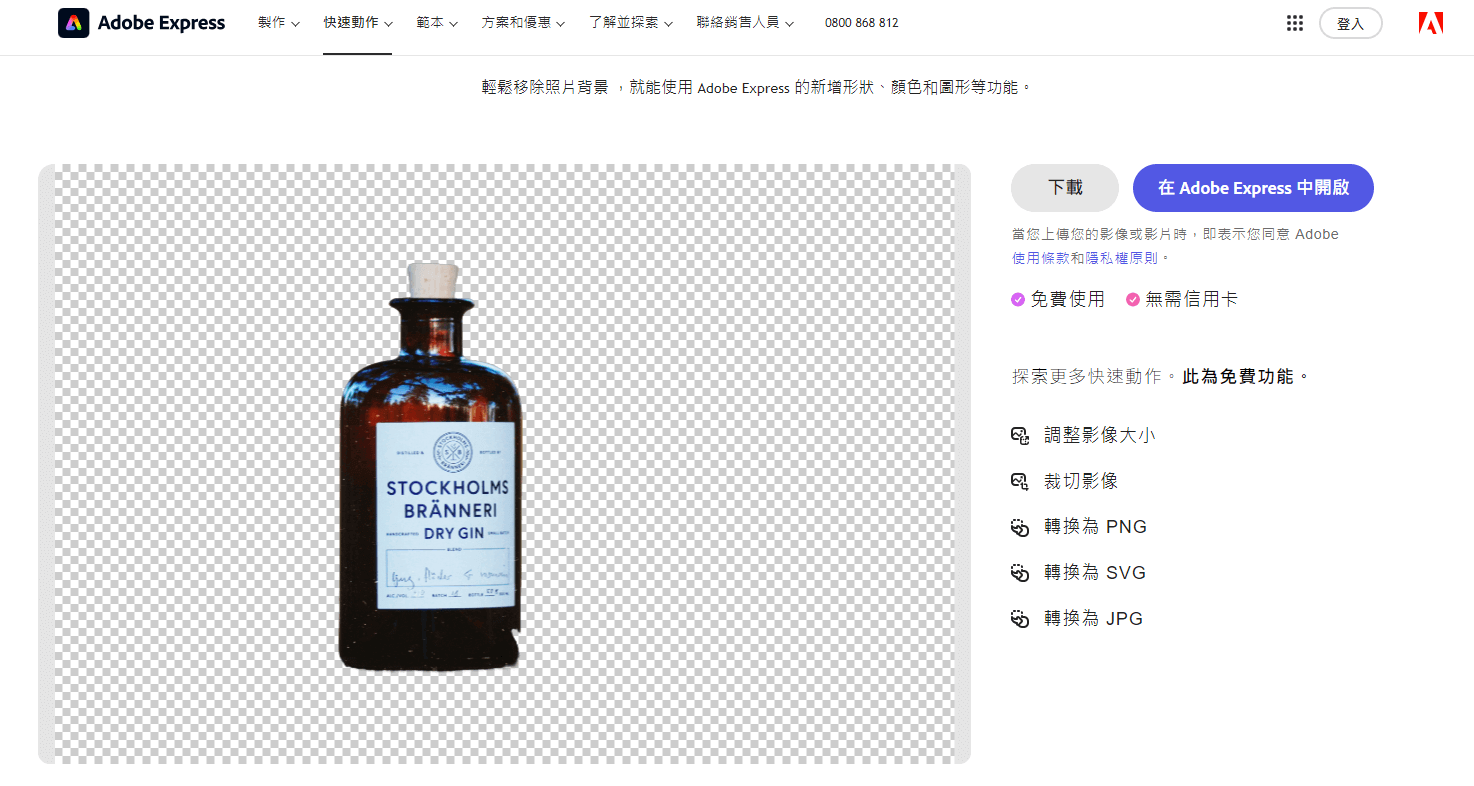The image size is (1474, 786).
Task: Open the apps grid icon
Action: 1294,23
